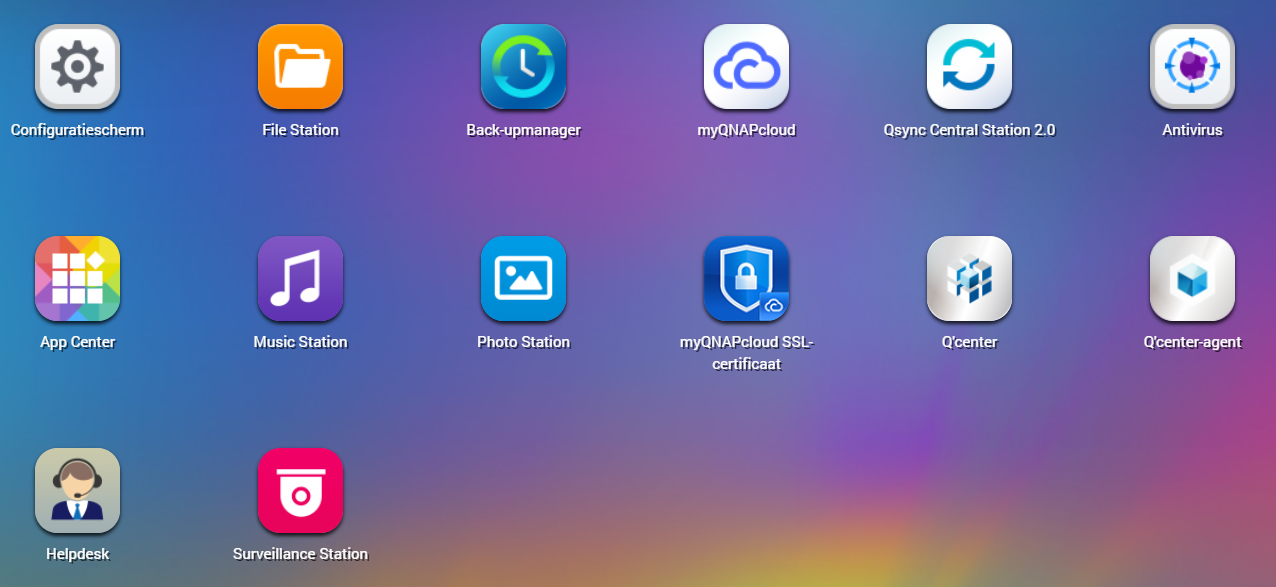The image size is (1276, 587).
Task: Select the Antivirus label text
Action: [x=1192, y=129]
